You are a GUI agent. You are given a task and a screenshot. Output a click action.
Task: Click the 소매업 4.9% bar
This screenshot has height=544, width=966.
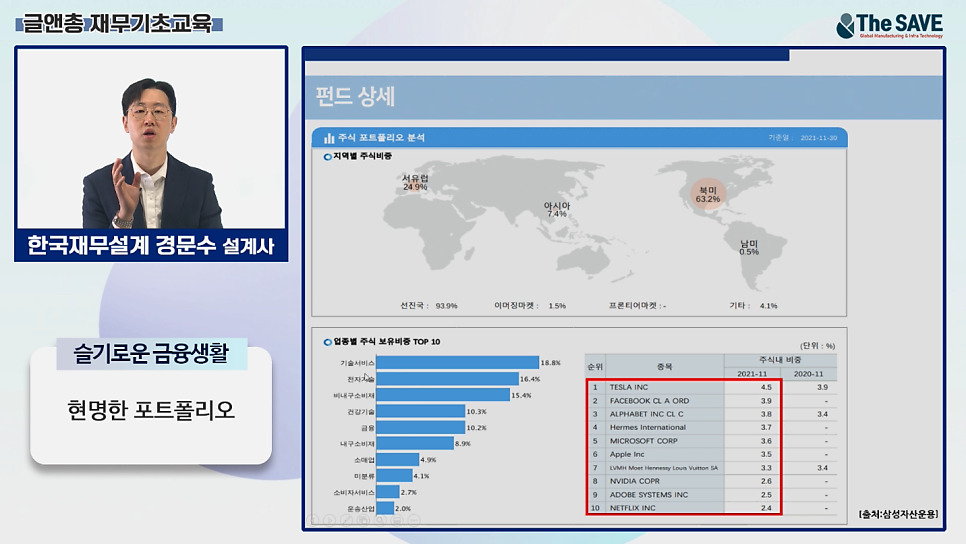coord(397,460)
